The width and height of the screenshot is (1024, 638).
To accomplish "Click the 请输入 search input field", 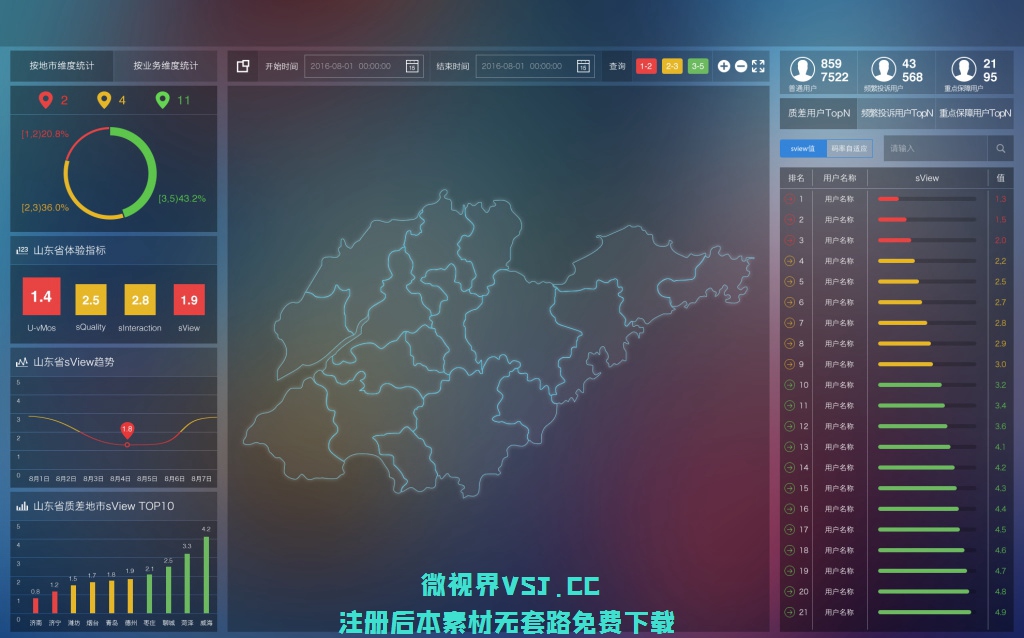I will (935, 149).
